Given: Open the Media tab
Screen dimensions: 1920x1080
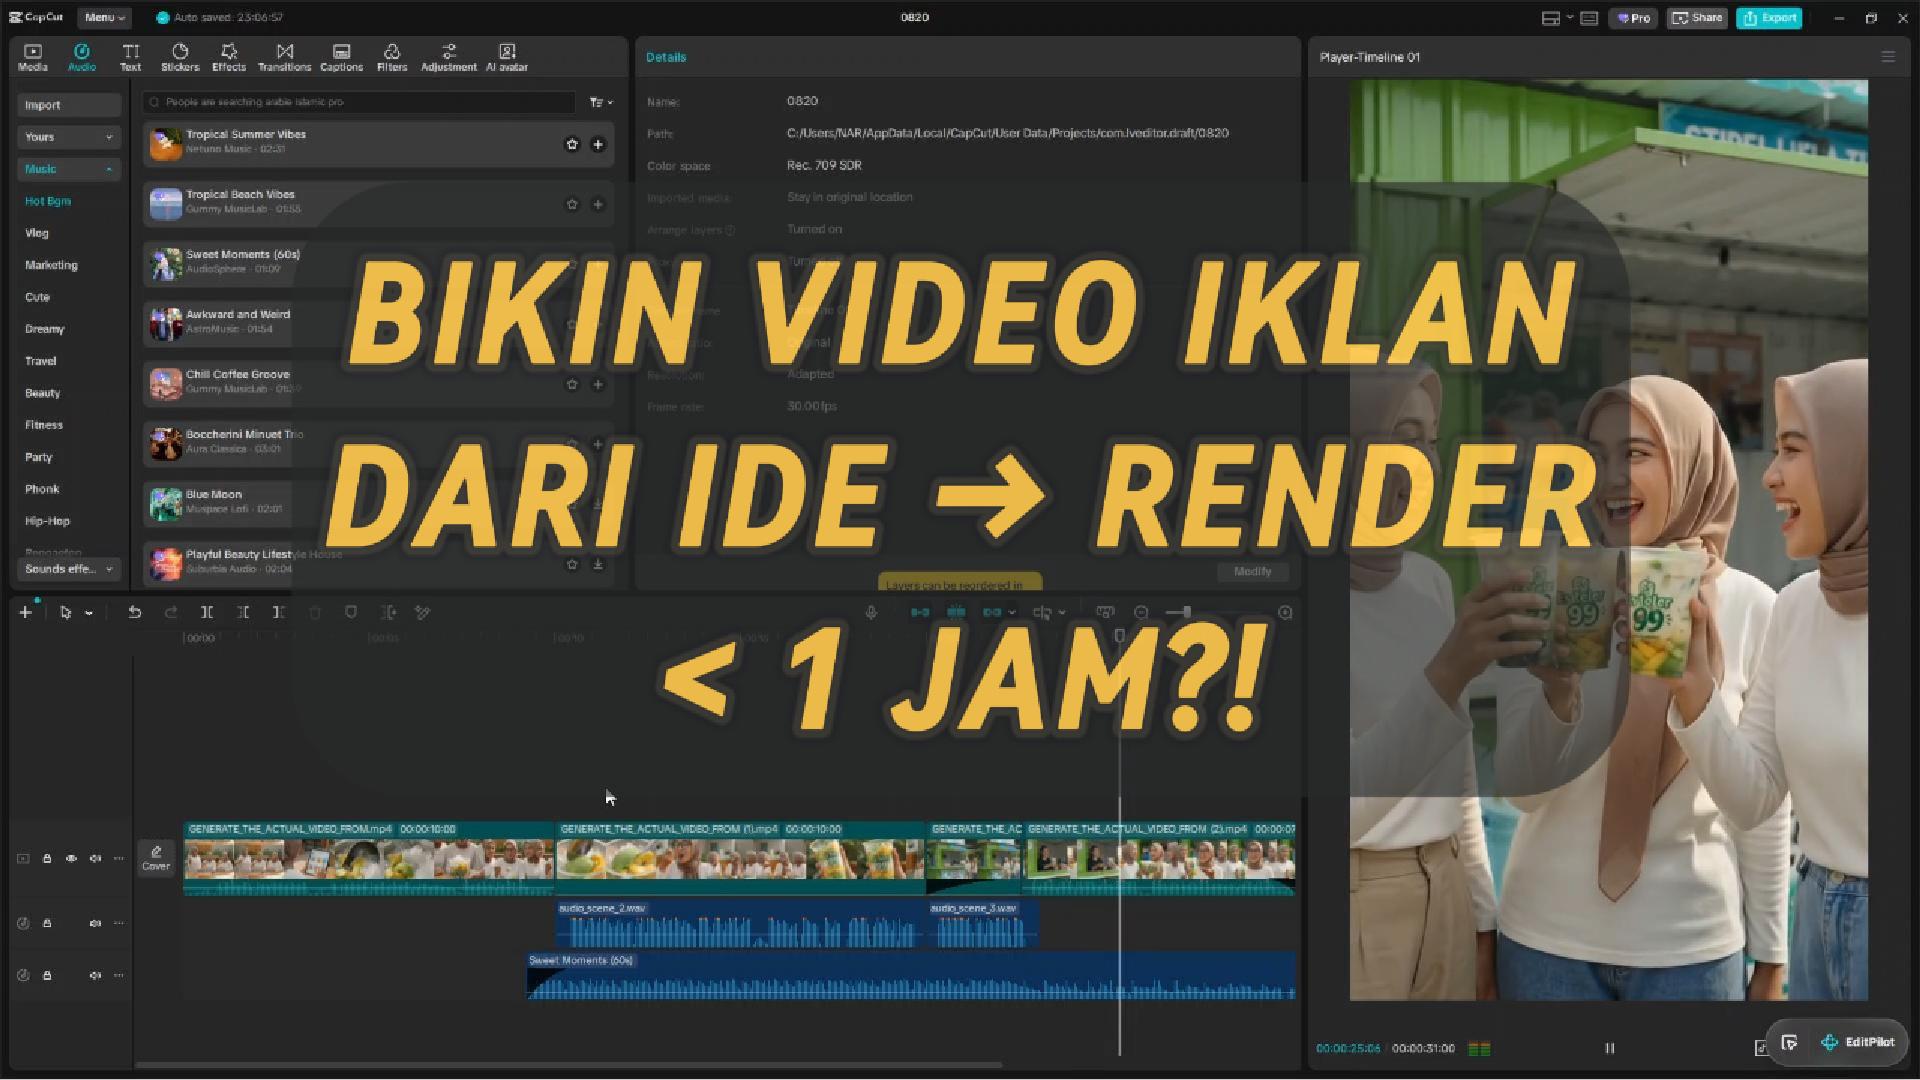Looking at the screenshot, I should [32, 58].
